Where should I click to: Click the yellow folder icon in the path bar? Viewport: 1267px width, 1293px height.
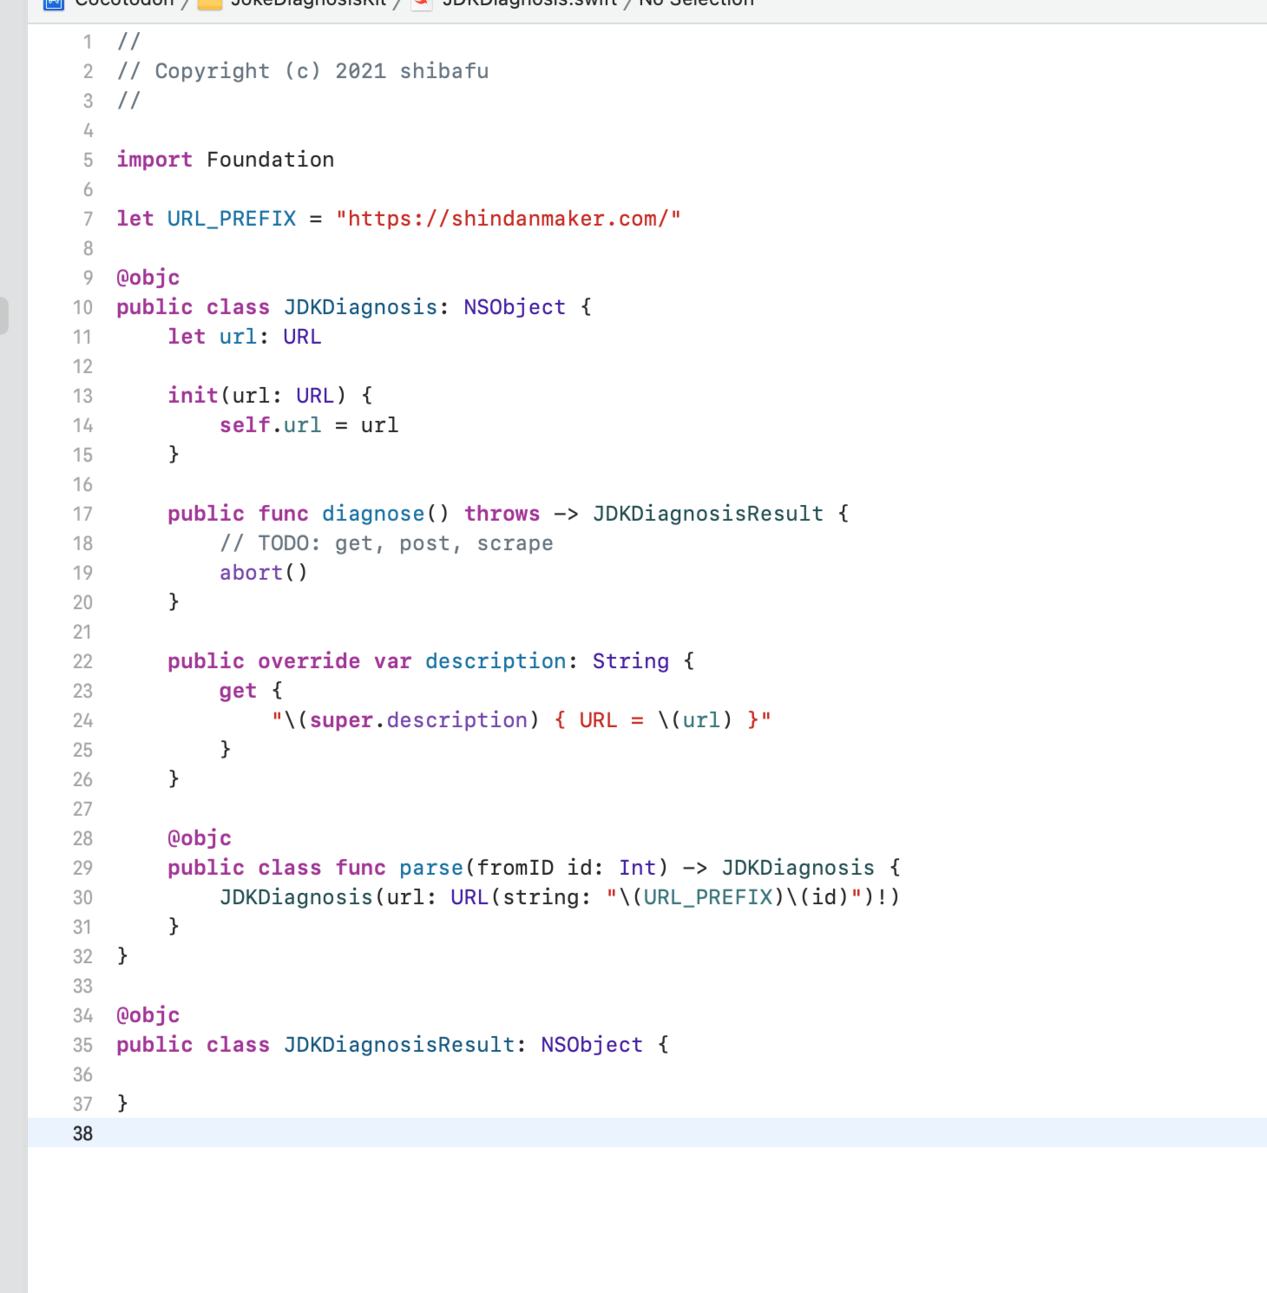pyautogui.click(x=209, y=3)
